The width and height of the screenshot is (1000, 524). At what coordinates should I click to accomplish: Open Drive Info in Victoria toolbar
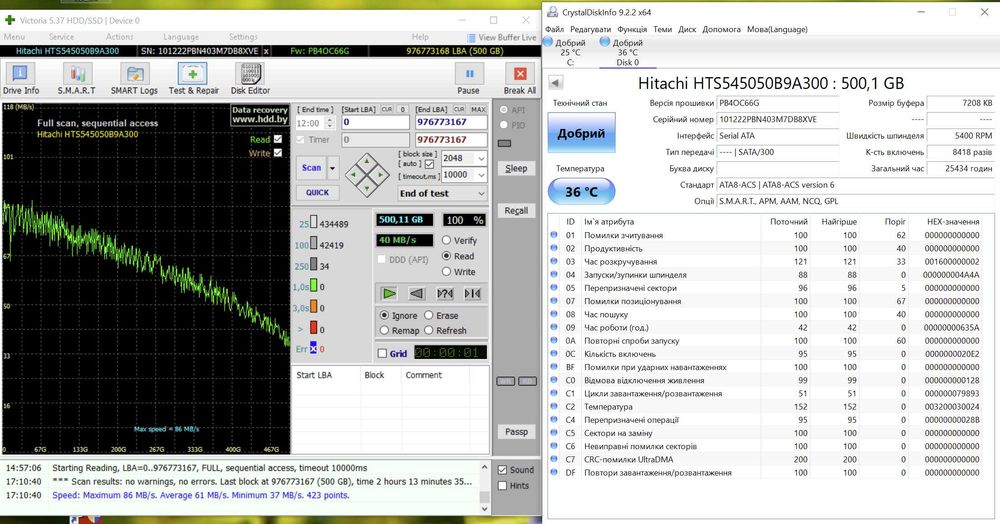(20, 79)
